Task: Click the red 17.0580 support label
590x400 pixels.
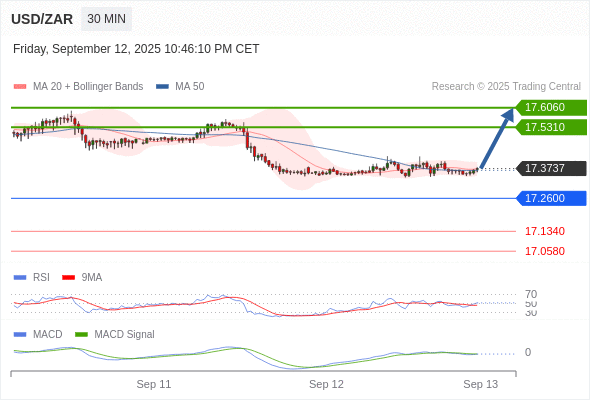Action: pyautogui.click(x=545, y=251)
